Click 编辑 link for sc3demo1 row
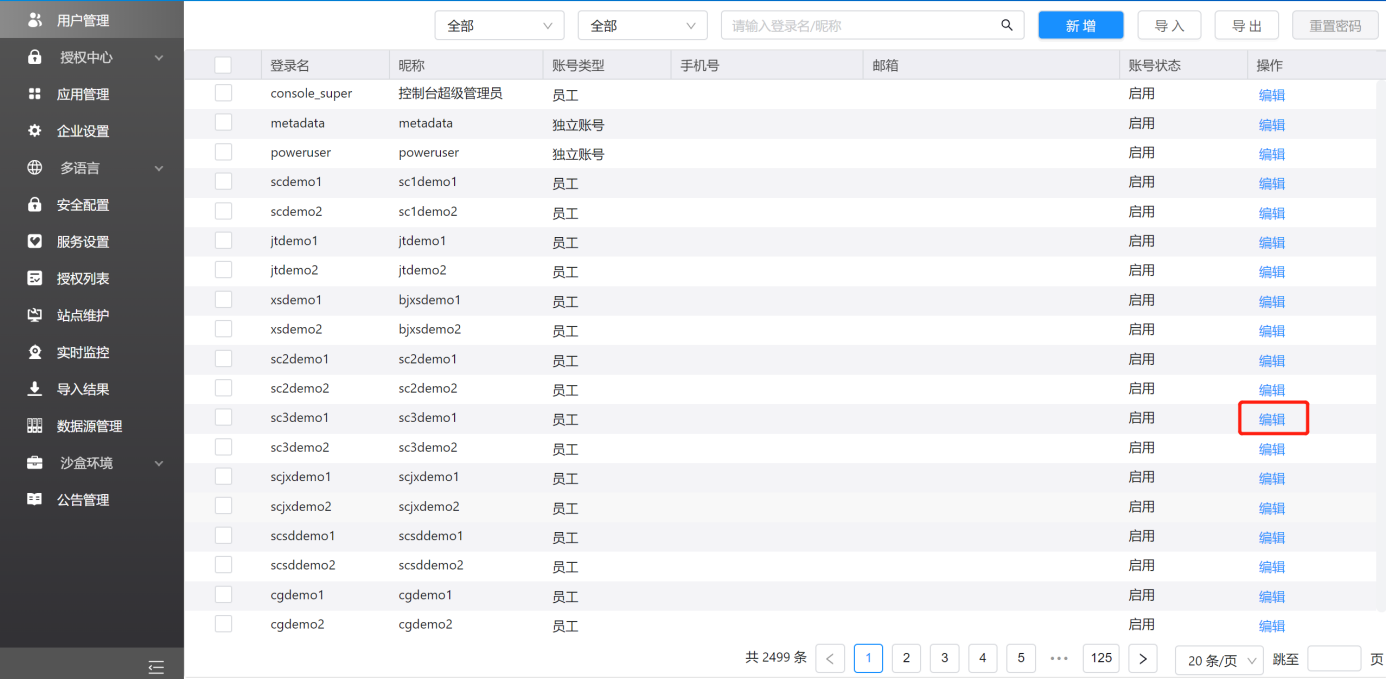Image resolution: width=1386 pixels, height=679 pixels. pyautogui.click(x=1272, y=420)
